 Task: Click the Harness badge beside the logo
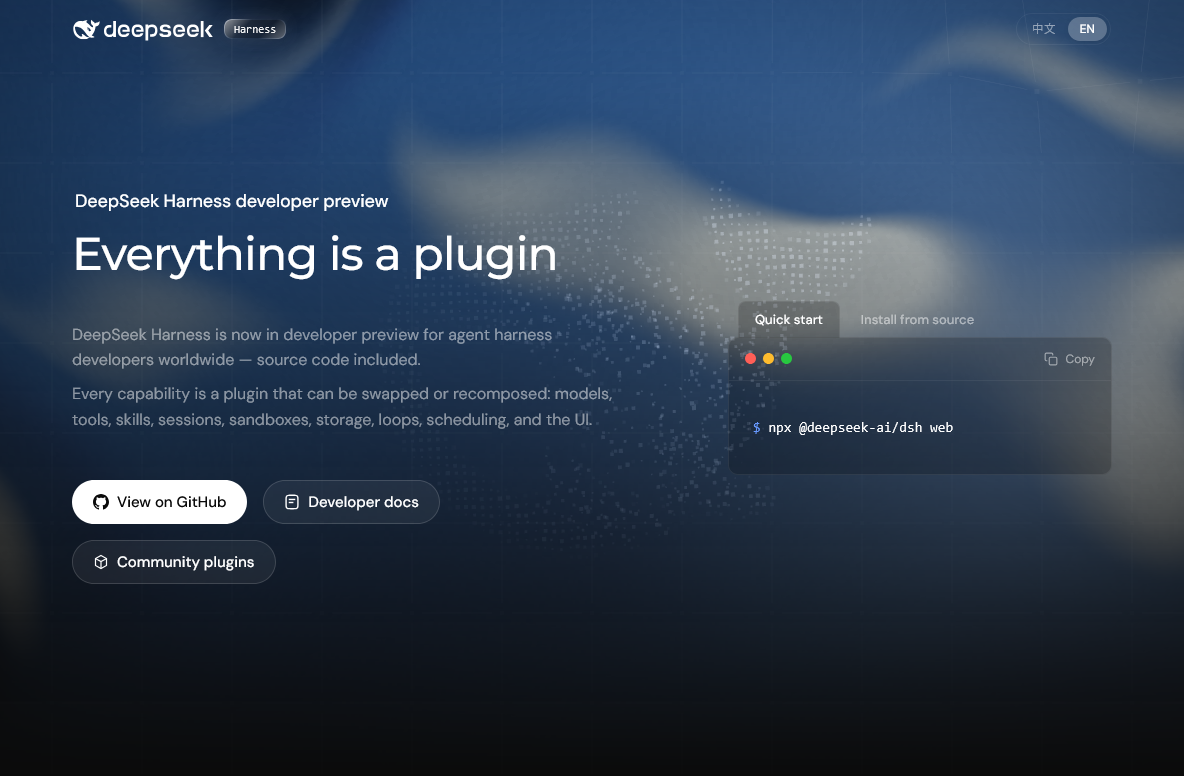pyautogui.click(x=254, y=29)
